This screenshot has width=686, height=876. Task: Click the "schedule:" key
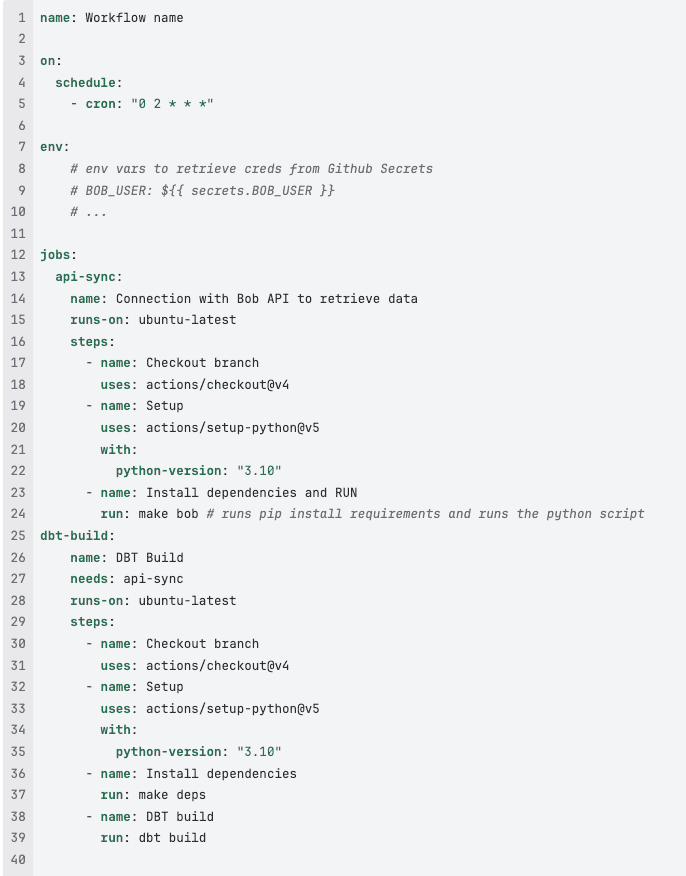[89, 83]
